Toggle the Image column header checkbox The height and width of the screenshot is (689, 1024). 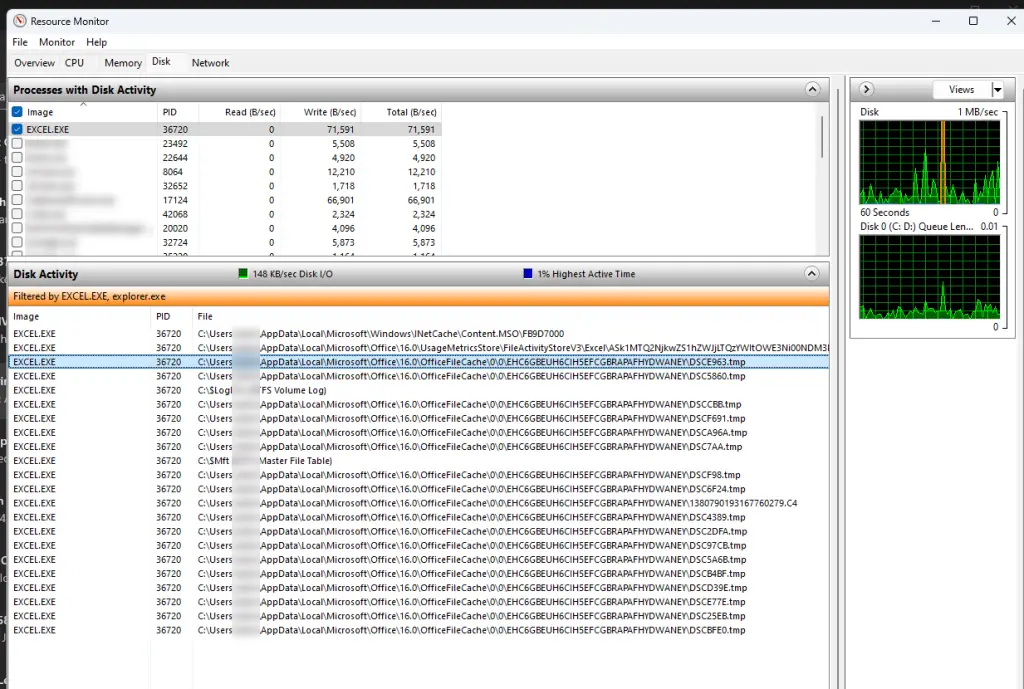(x=17, y=112)
